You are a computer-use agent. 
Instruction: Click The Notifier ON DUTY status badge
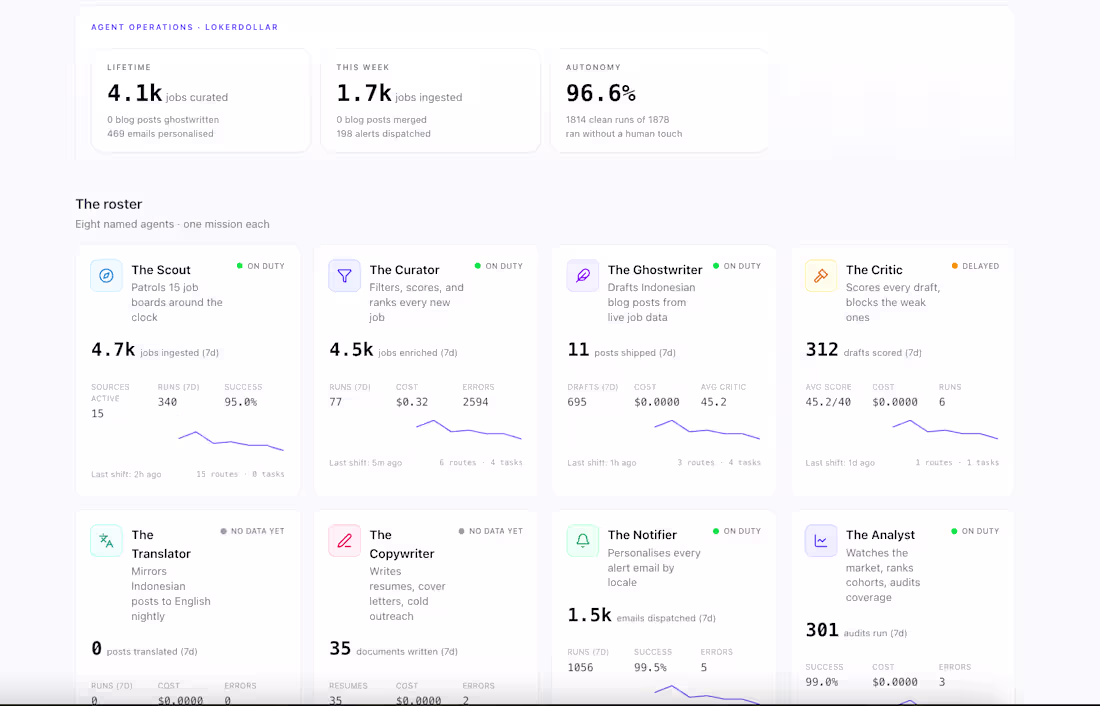[x=737, y=531]
